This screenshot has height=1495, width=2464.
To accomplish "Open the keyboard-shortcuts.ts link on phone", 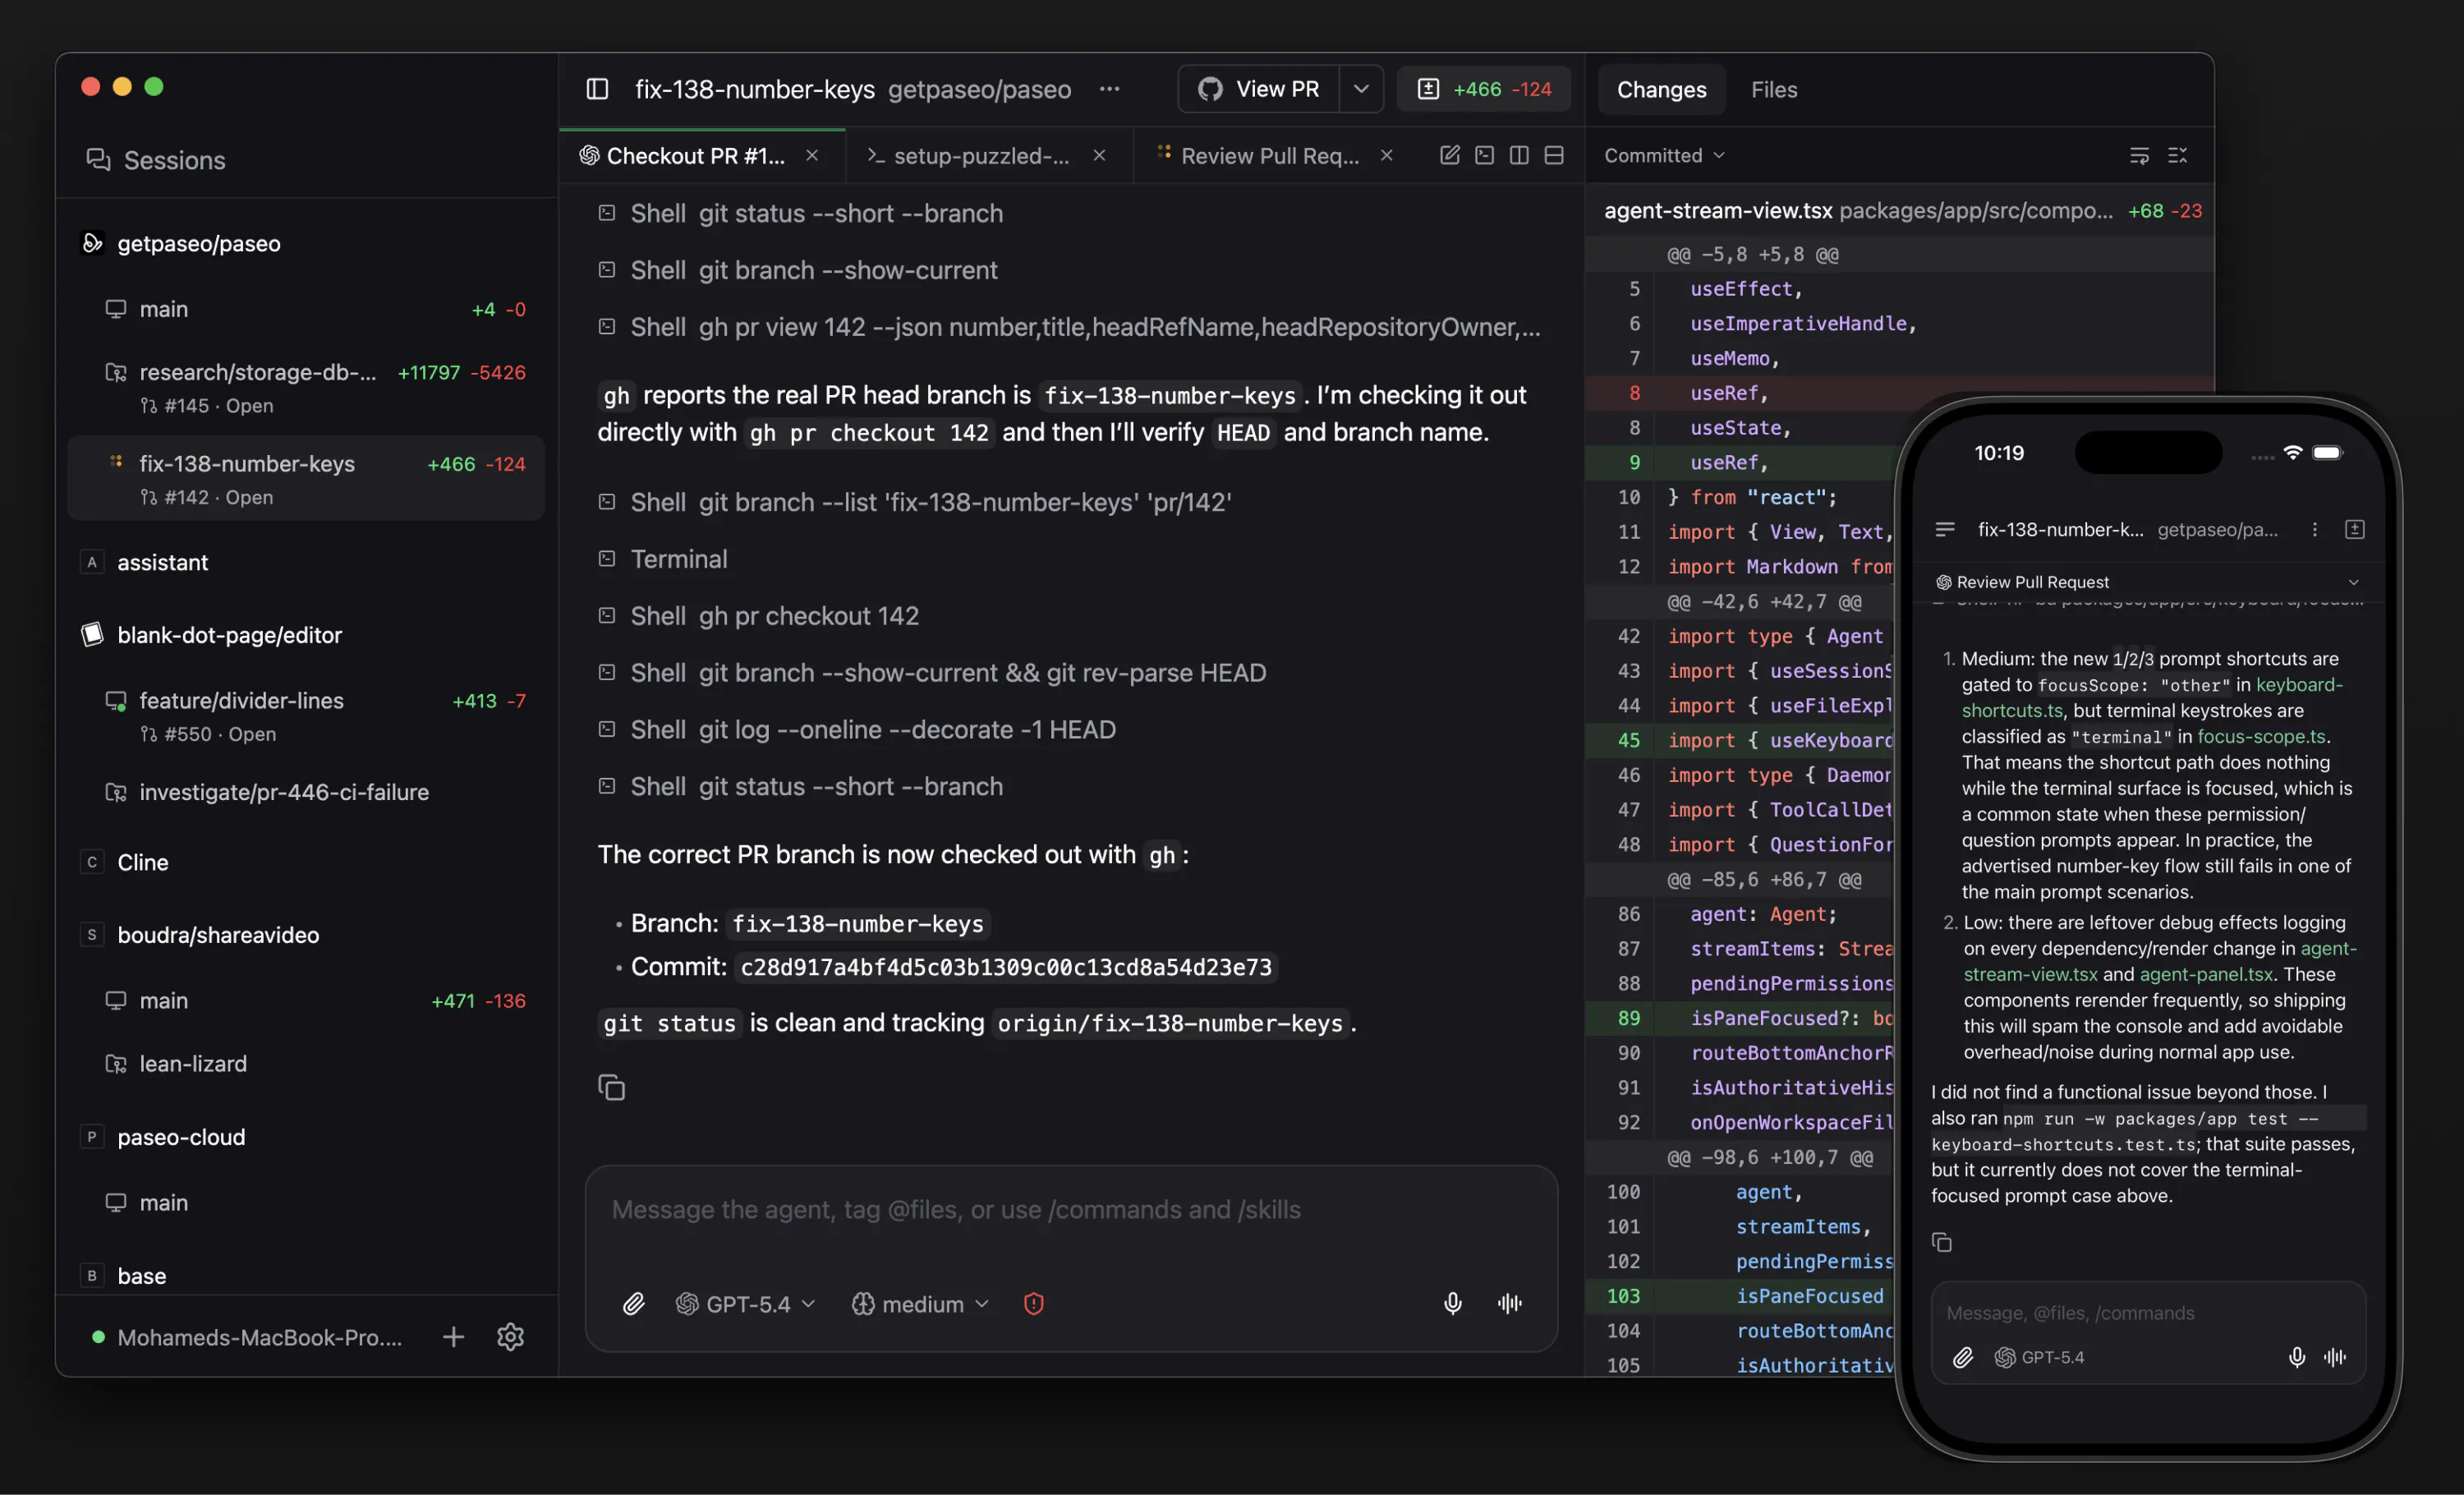I will pyautogui.click(x=2152, y=697).
